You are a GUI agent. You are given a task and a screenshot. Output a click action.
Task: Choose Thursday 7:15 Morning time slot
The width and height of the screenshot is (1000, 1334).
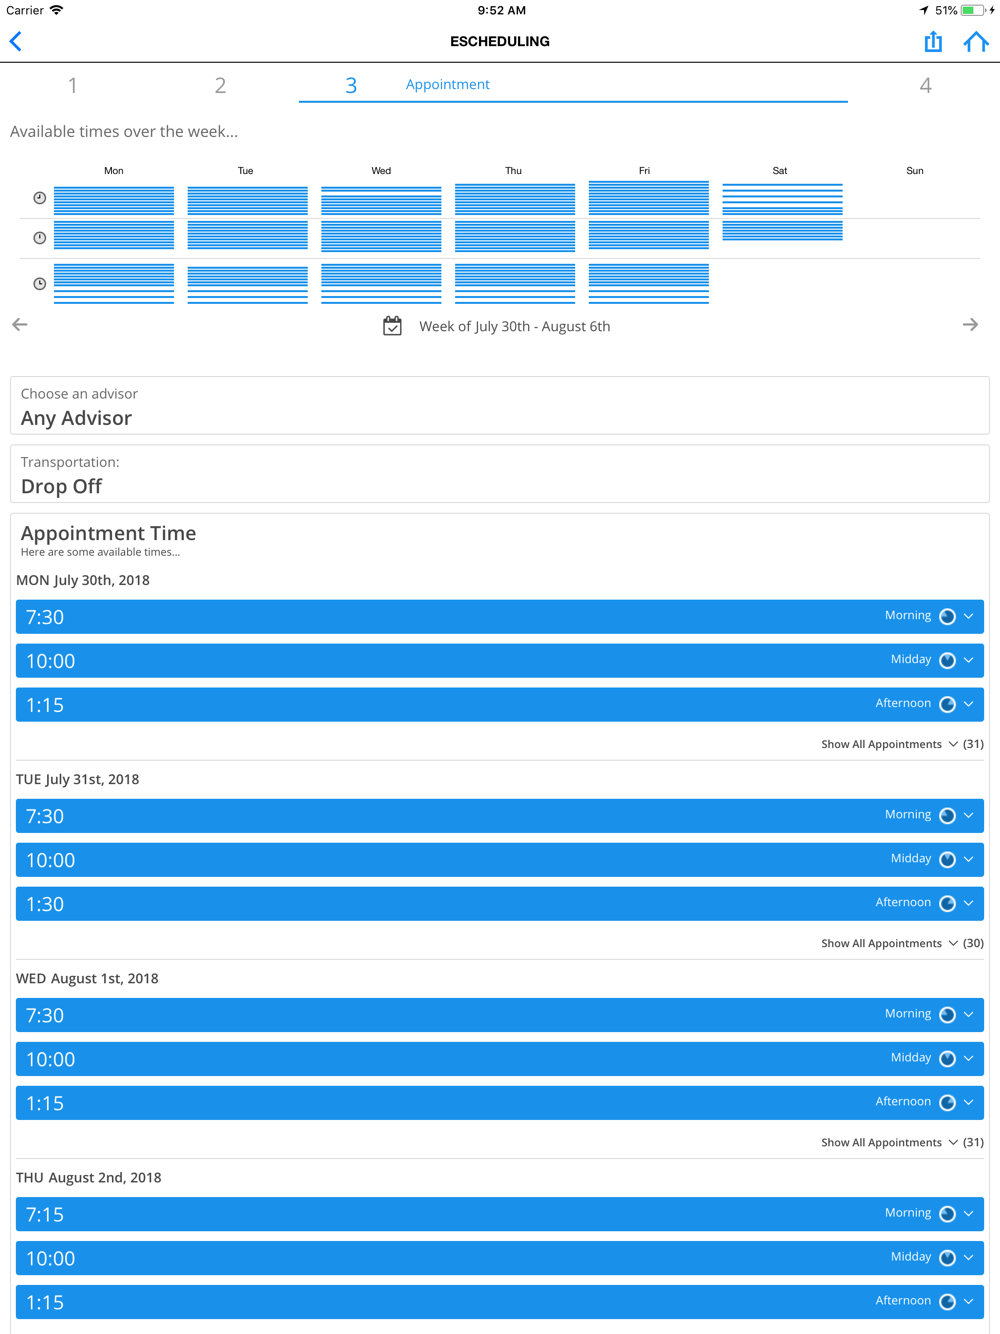coord(499,1214)
